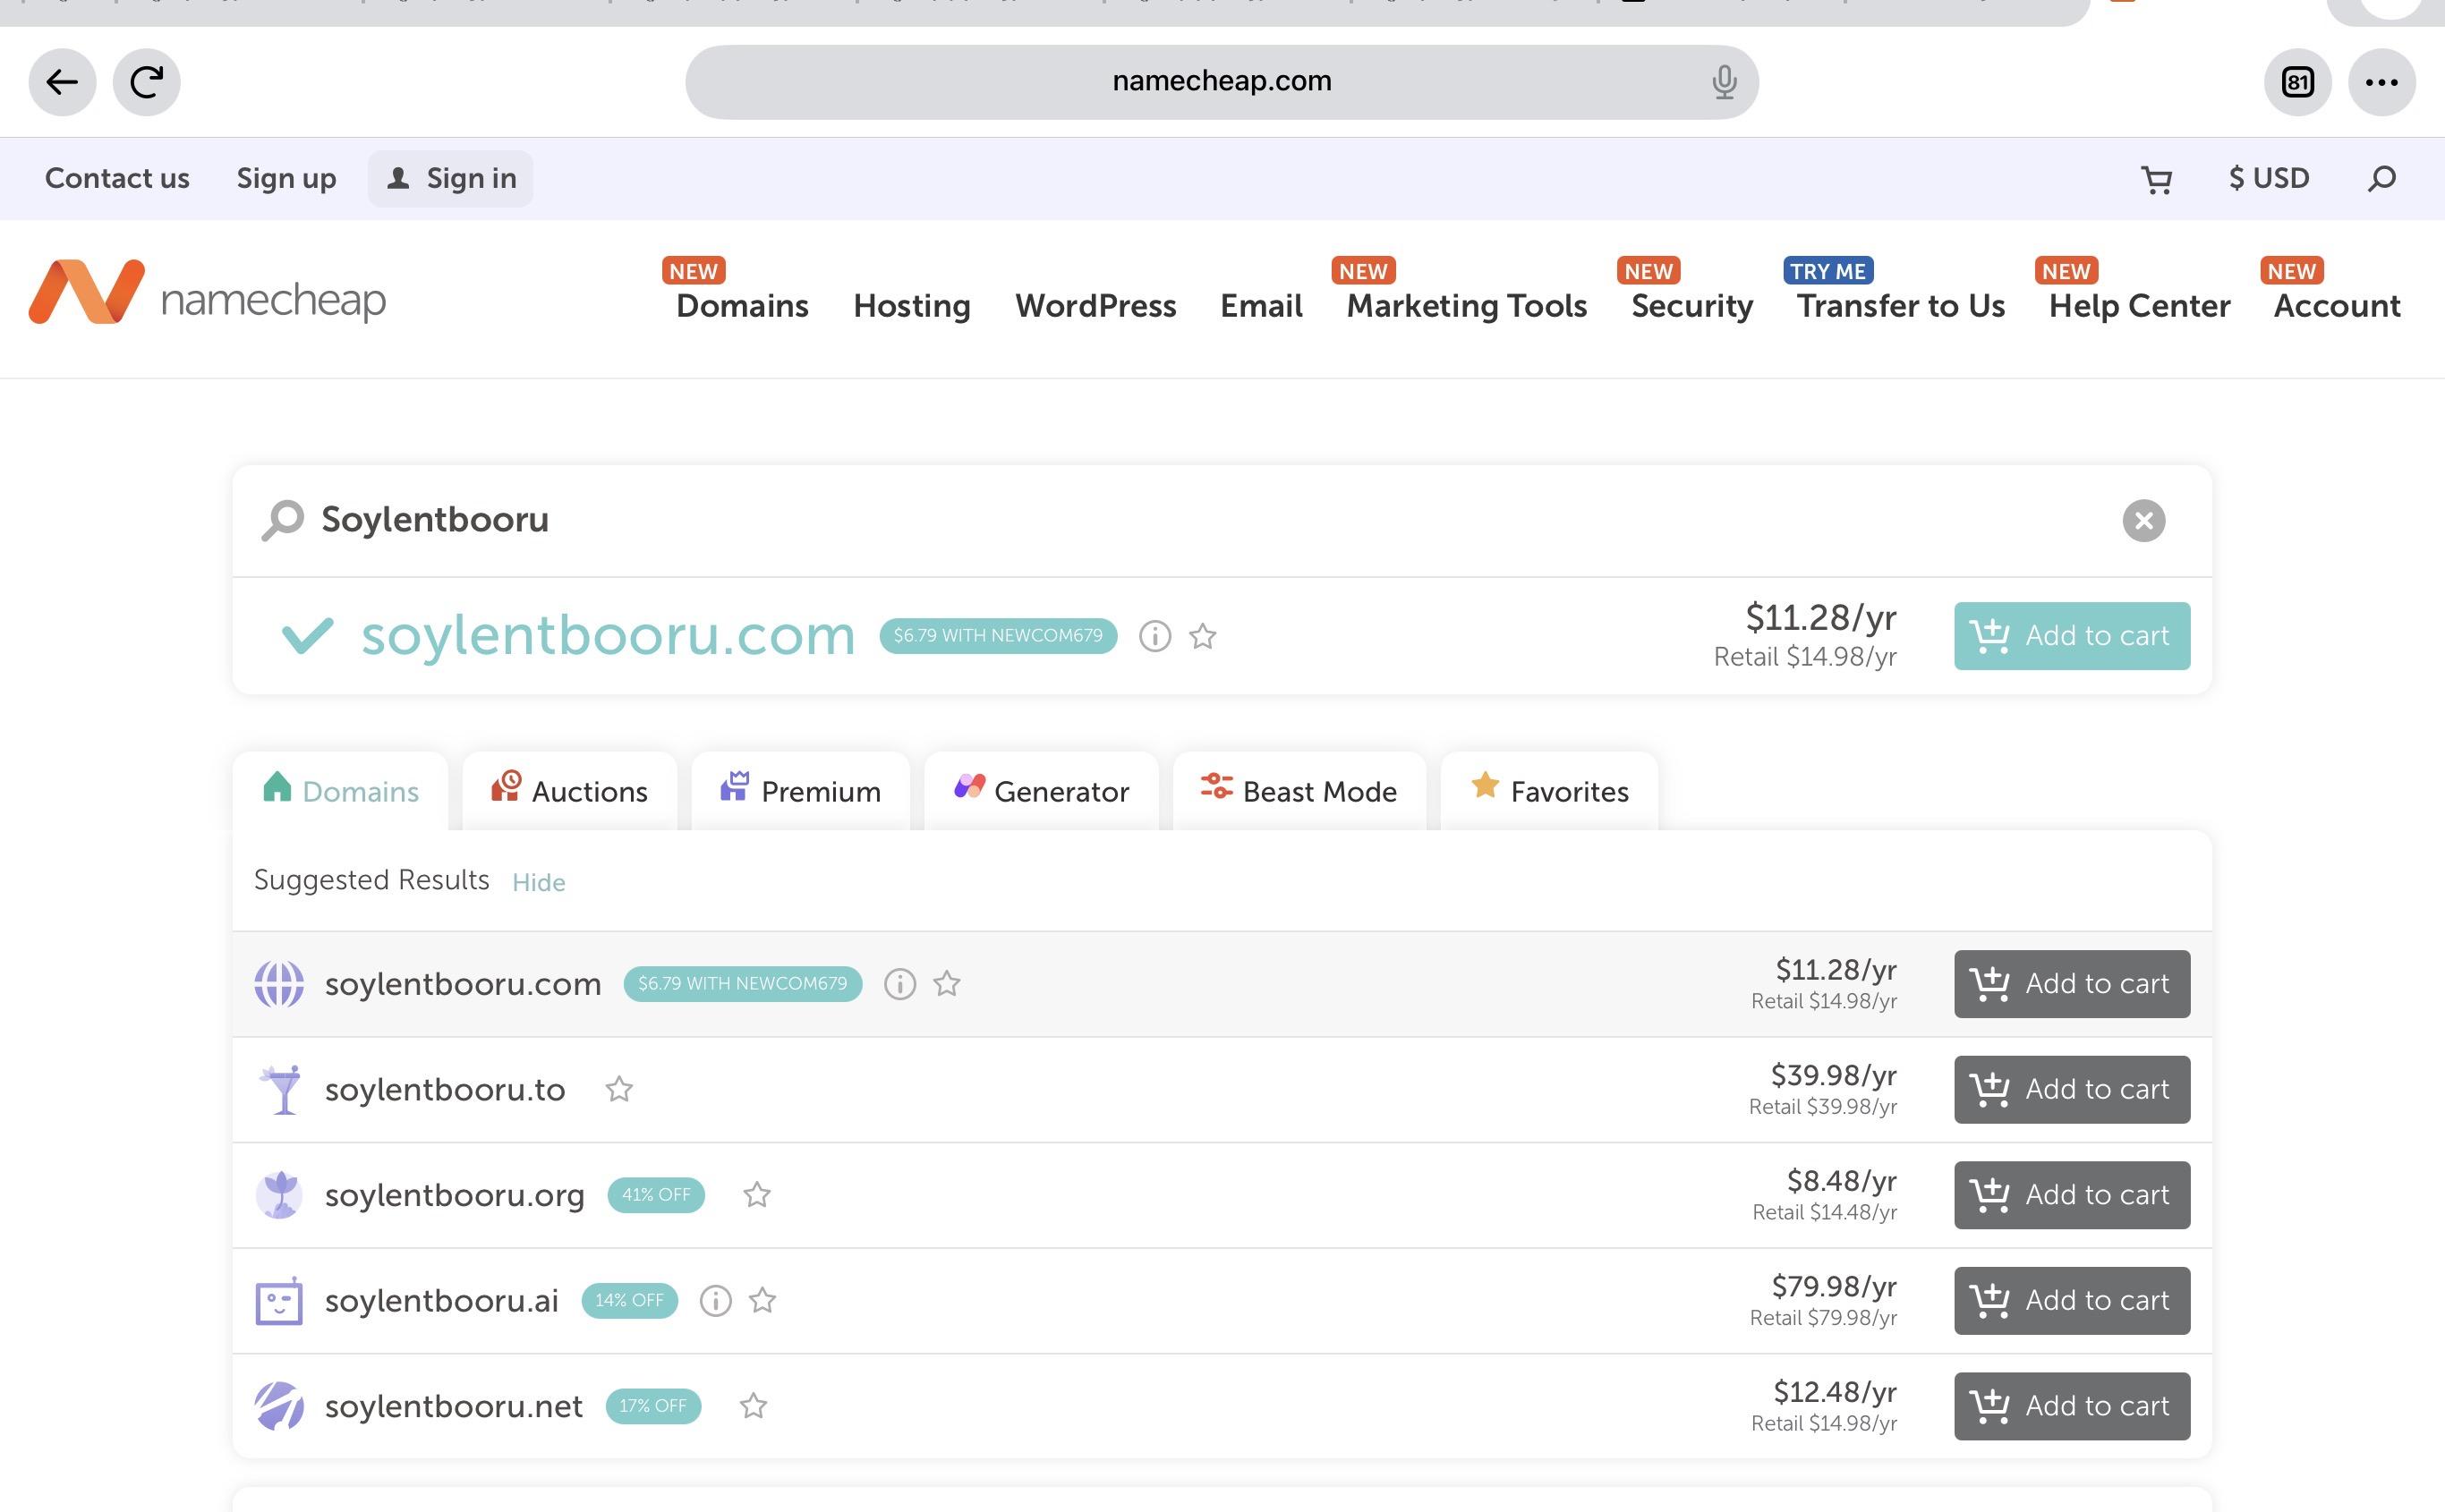Open the Security navigation menu
Viewport: 2445px width, 1512px height.
click(x=1692, y=306)
